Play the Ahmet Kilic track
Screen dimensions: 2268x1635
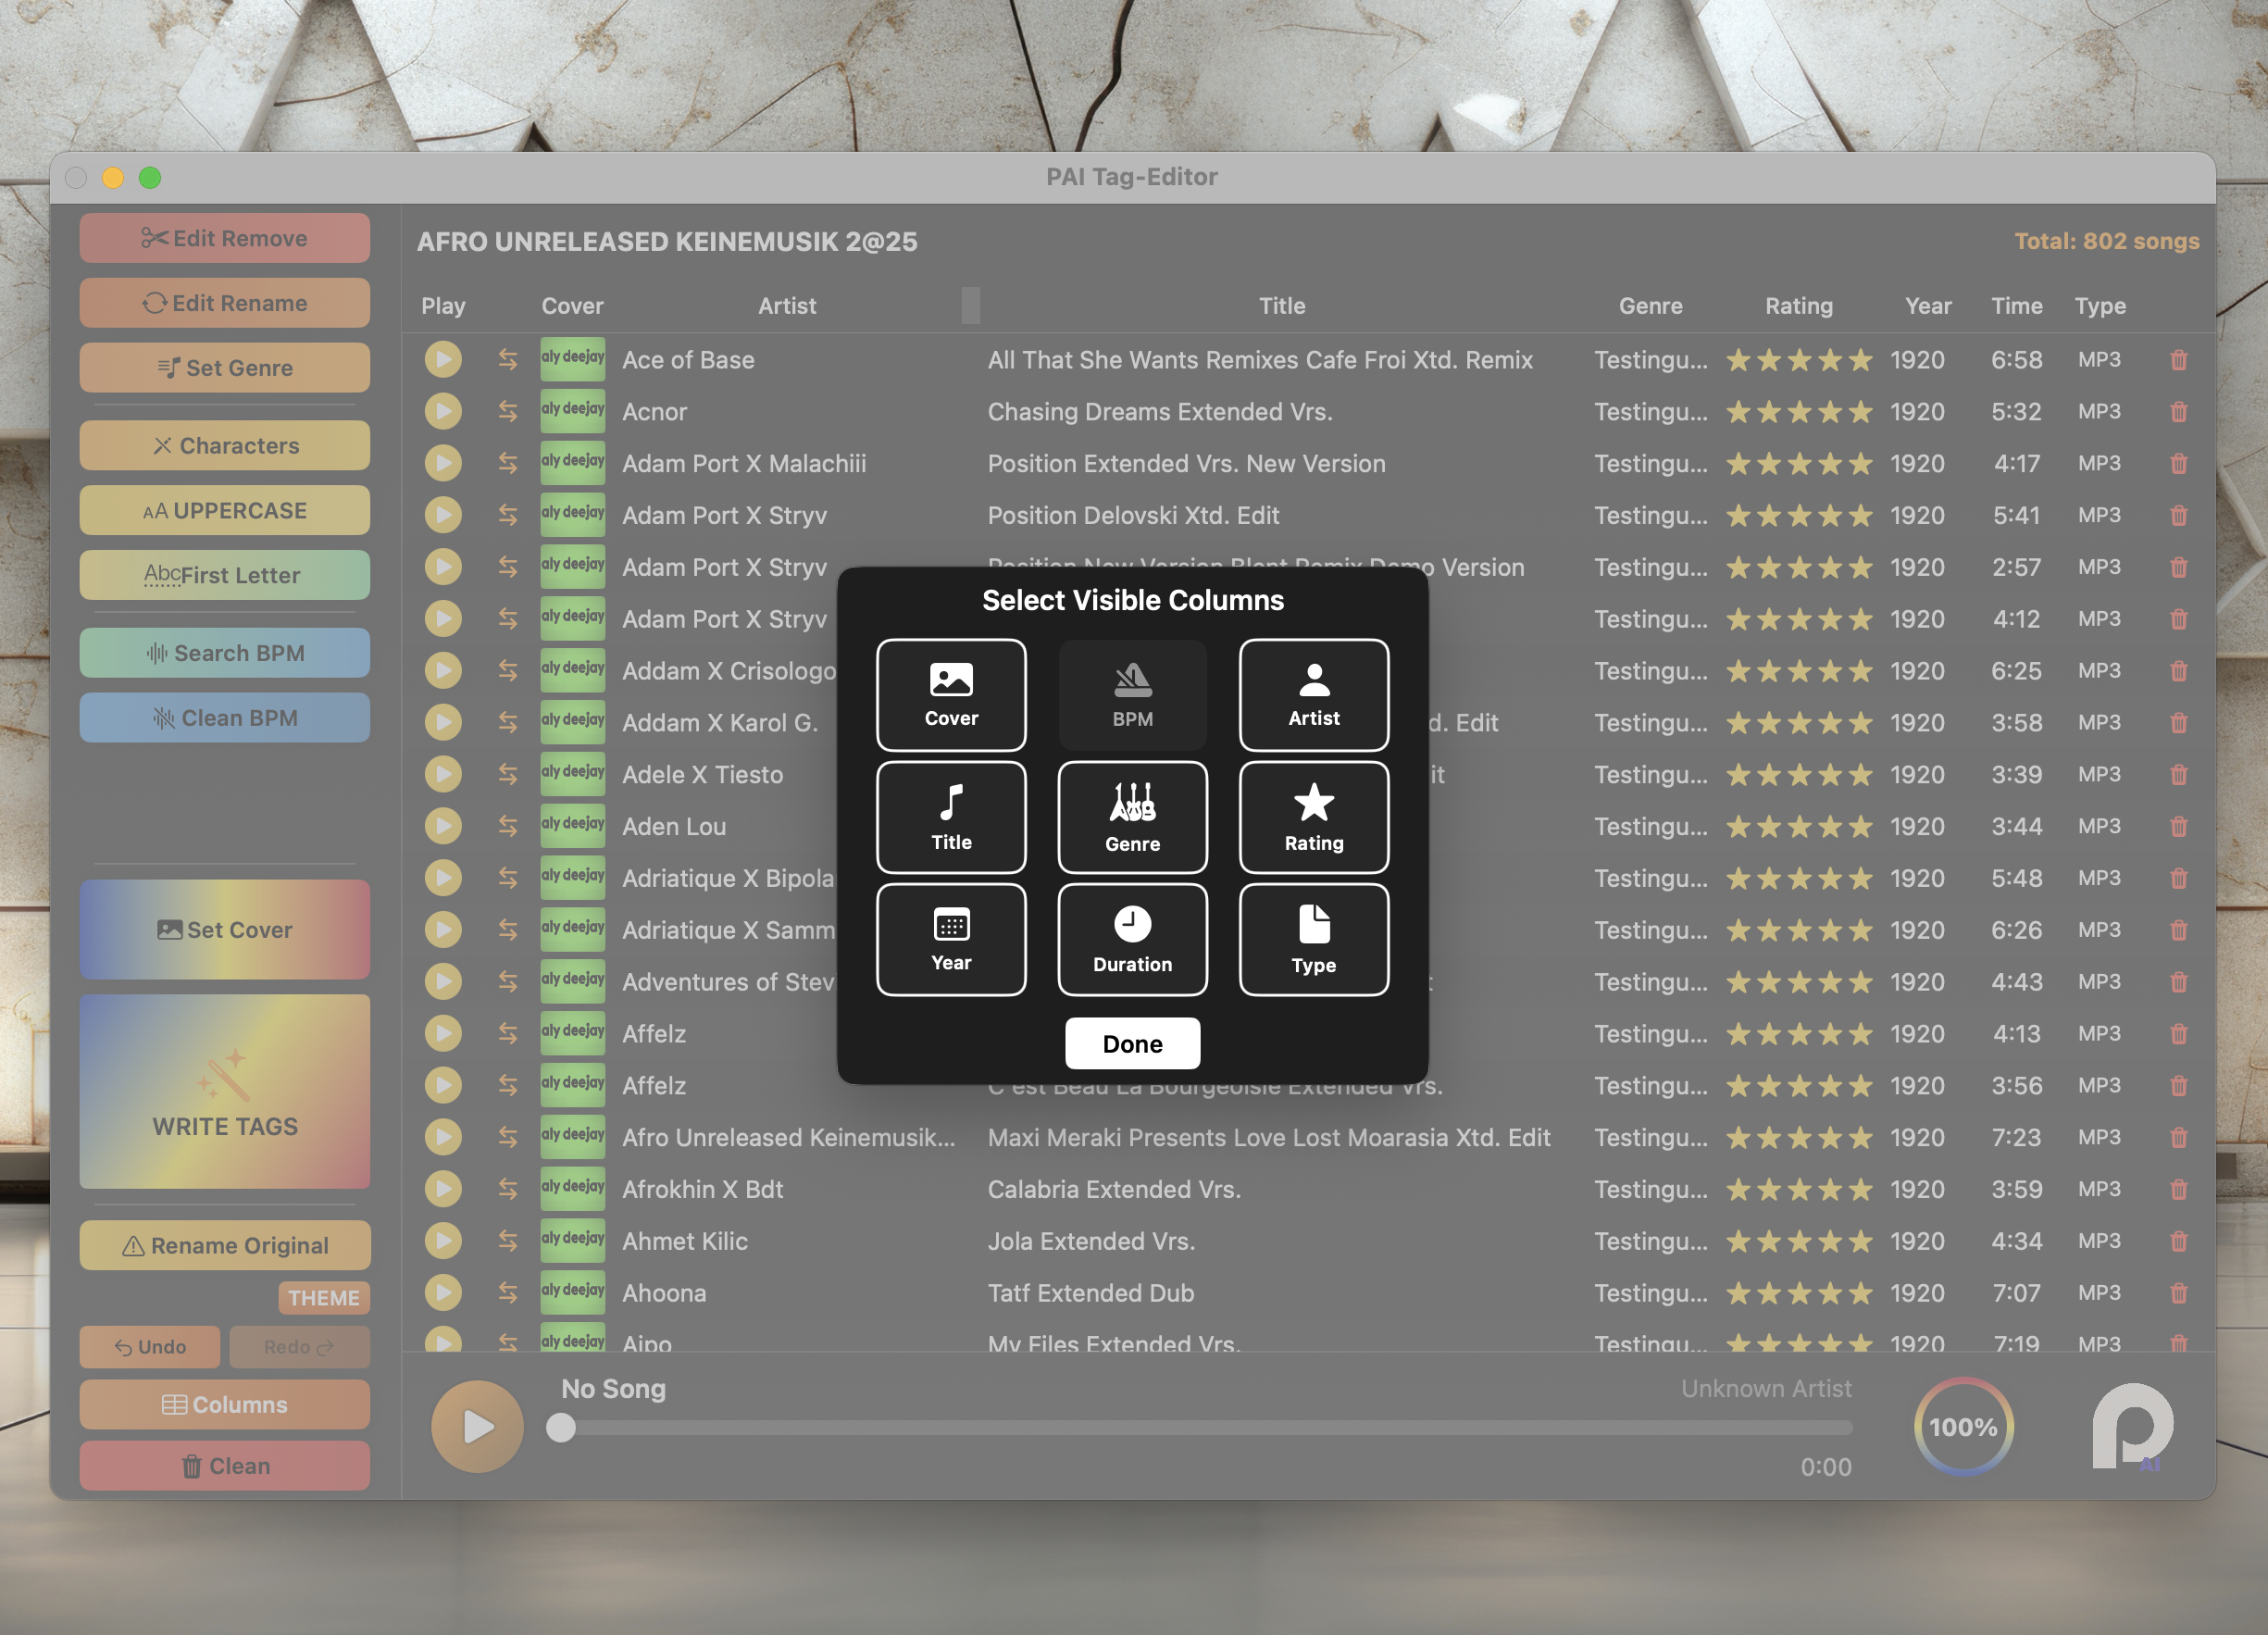(x=443, y=1241)
